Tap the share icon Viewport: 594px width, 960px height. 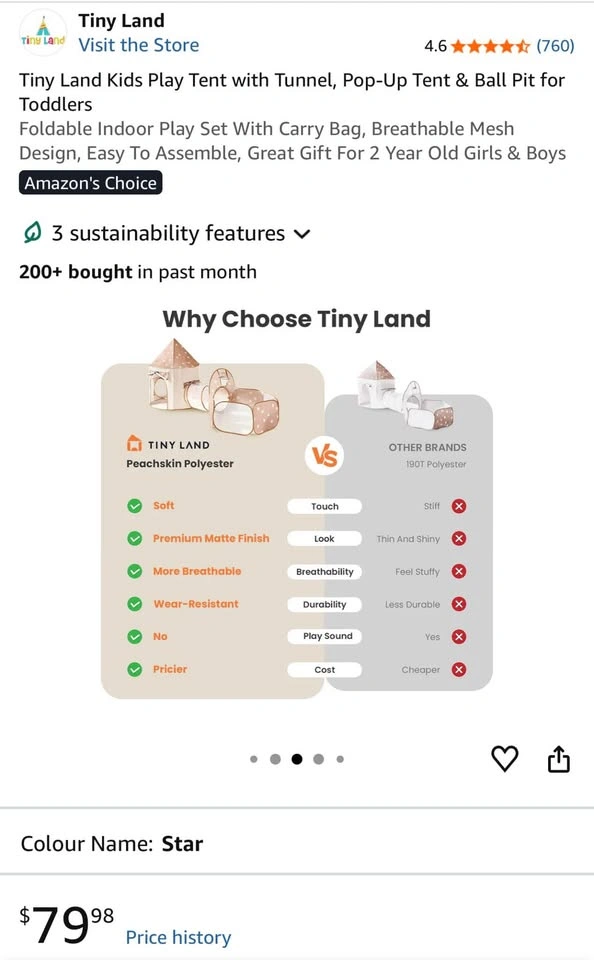(x=558, y=759)
